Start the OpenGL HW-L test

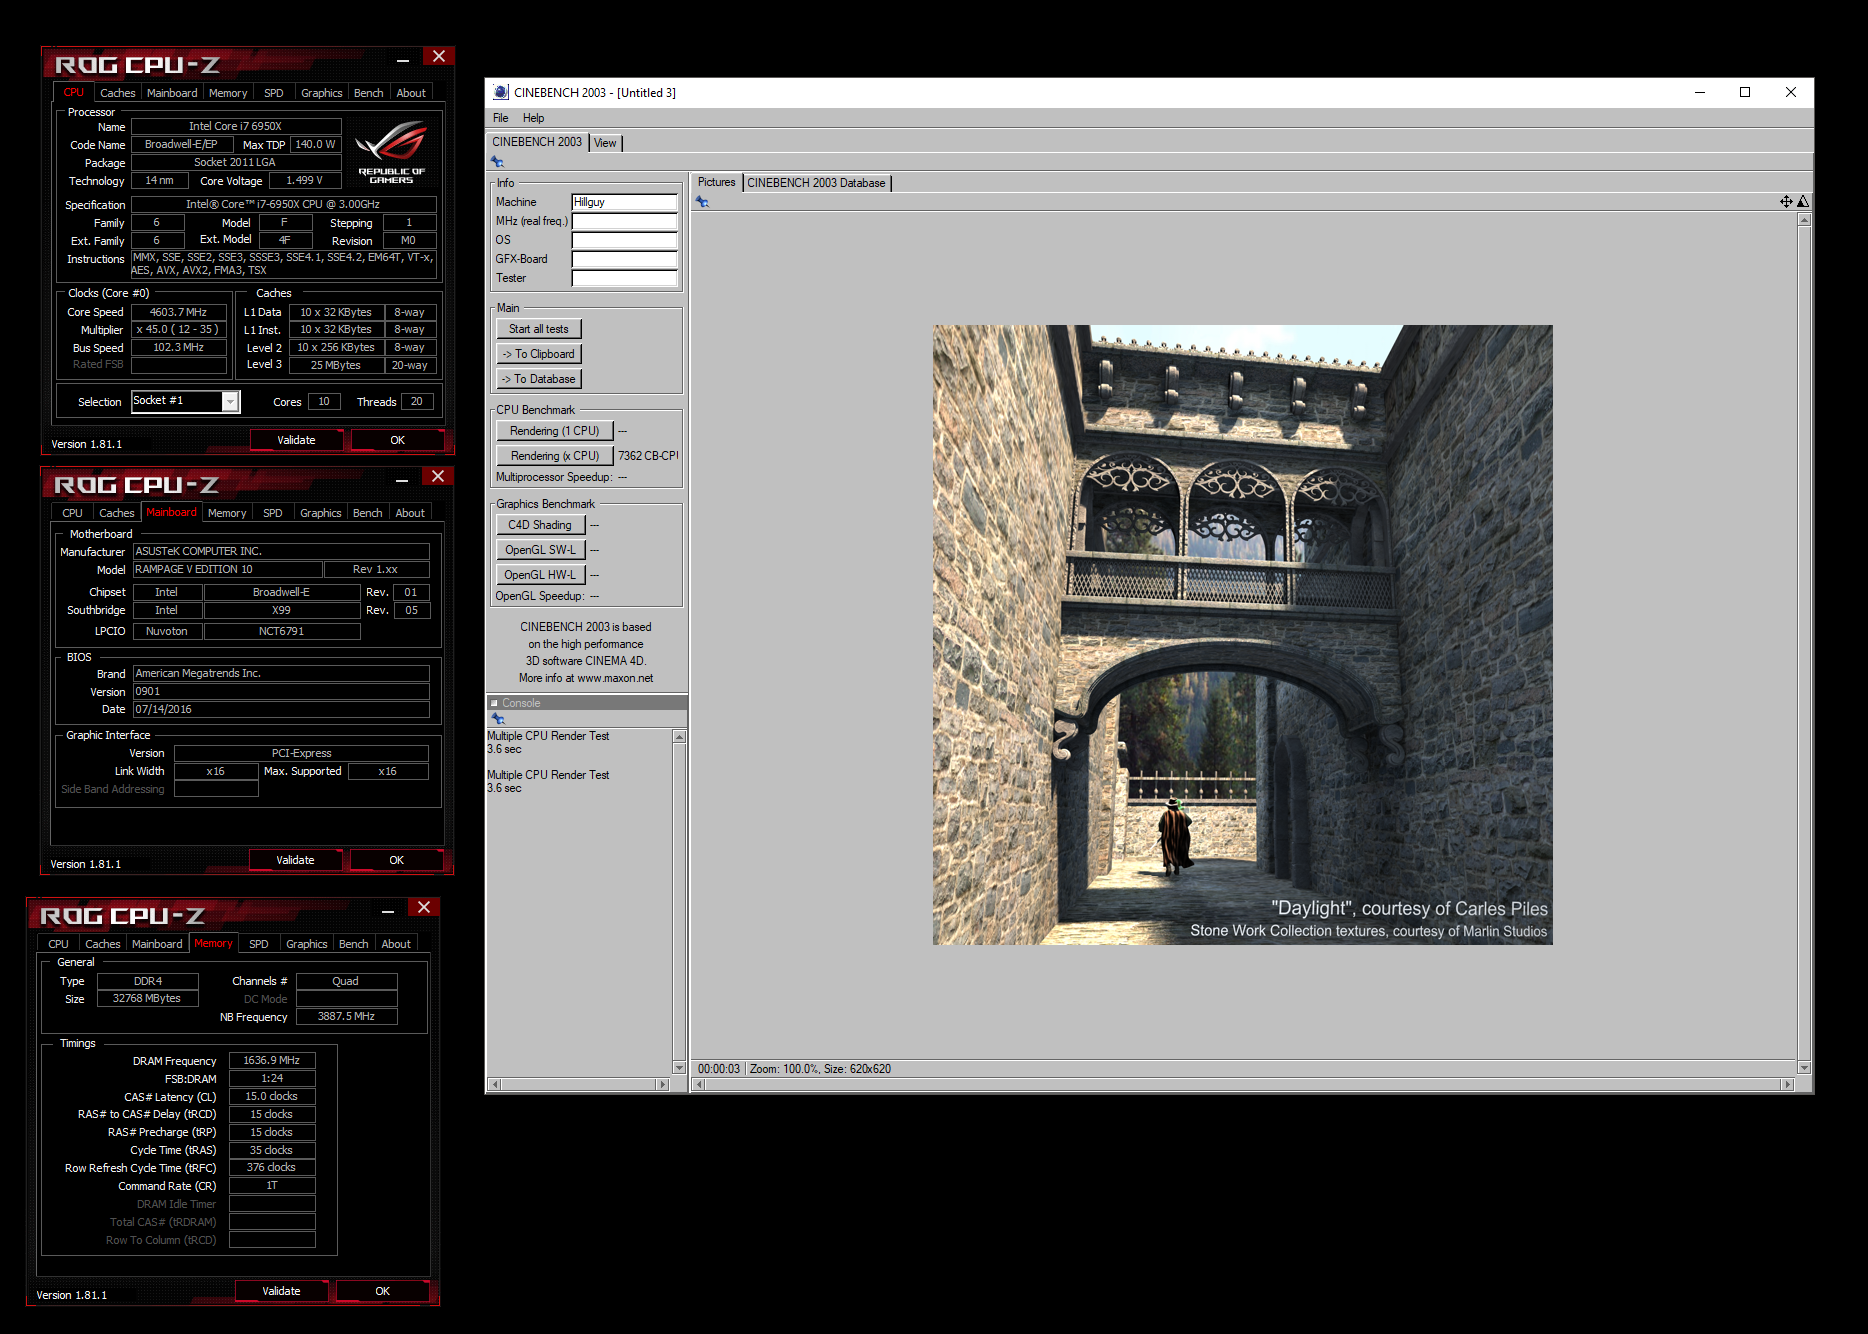(540, 575)
